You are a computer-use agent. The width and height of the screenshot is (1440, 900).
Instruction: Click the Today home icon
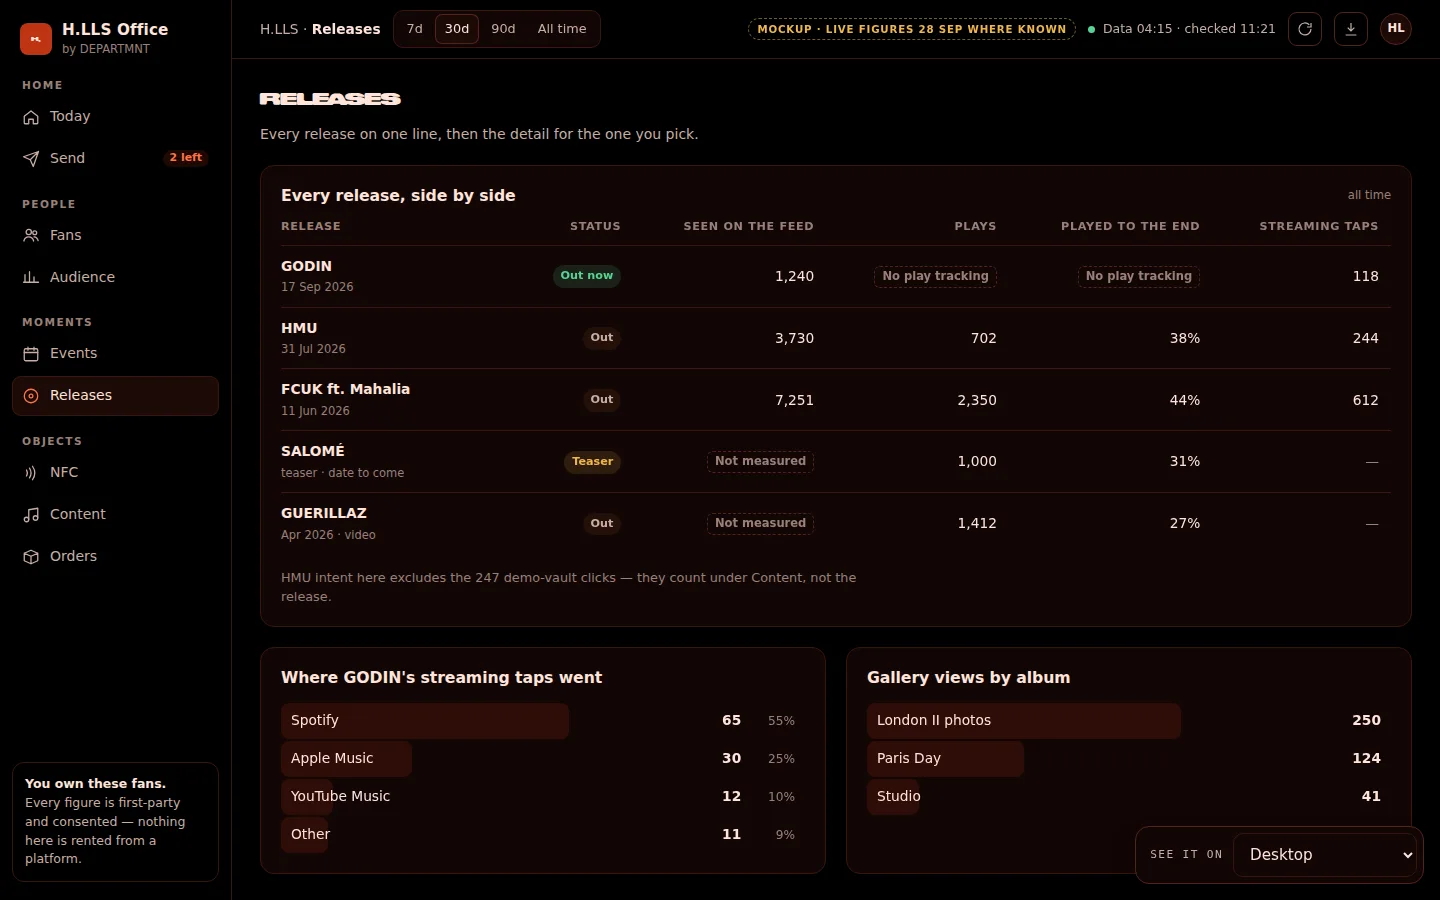coord(31,117)
